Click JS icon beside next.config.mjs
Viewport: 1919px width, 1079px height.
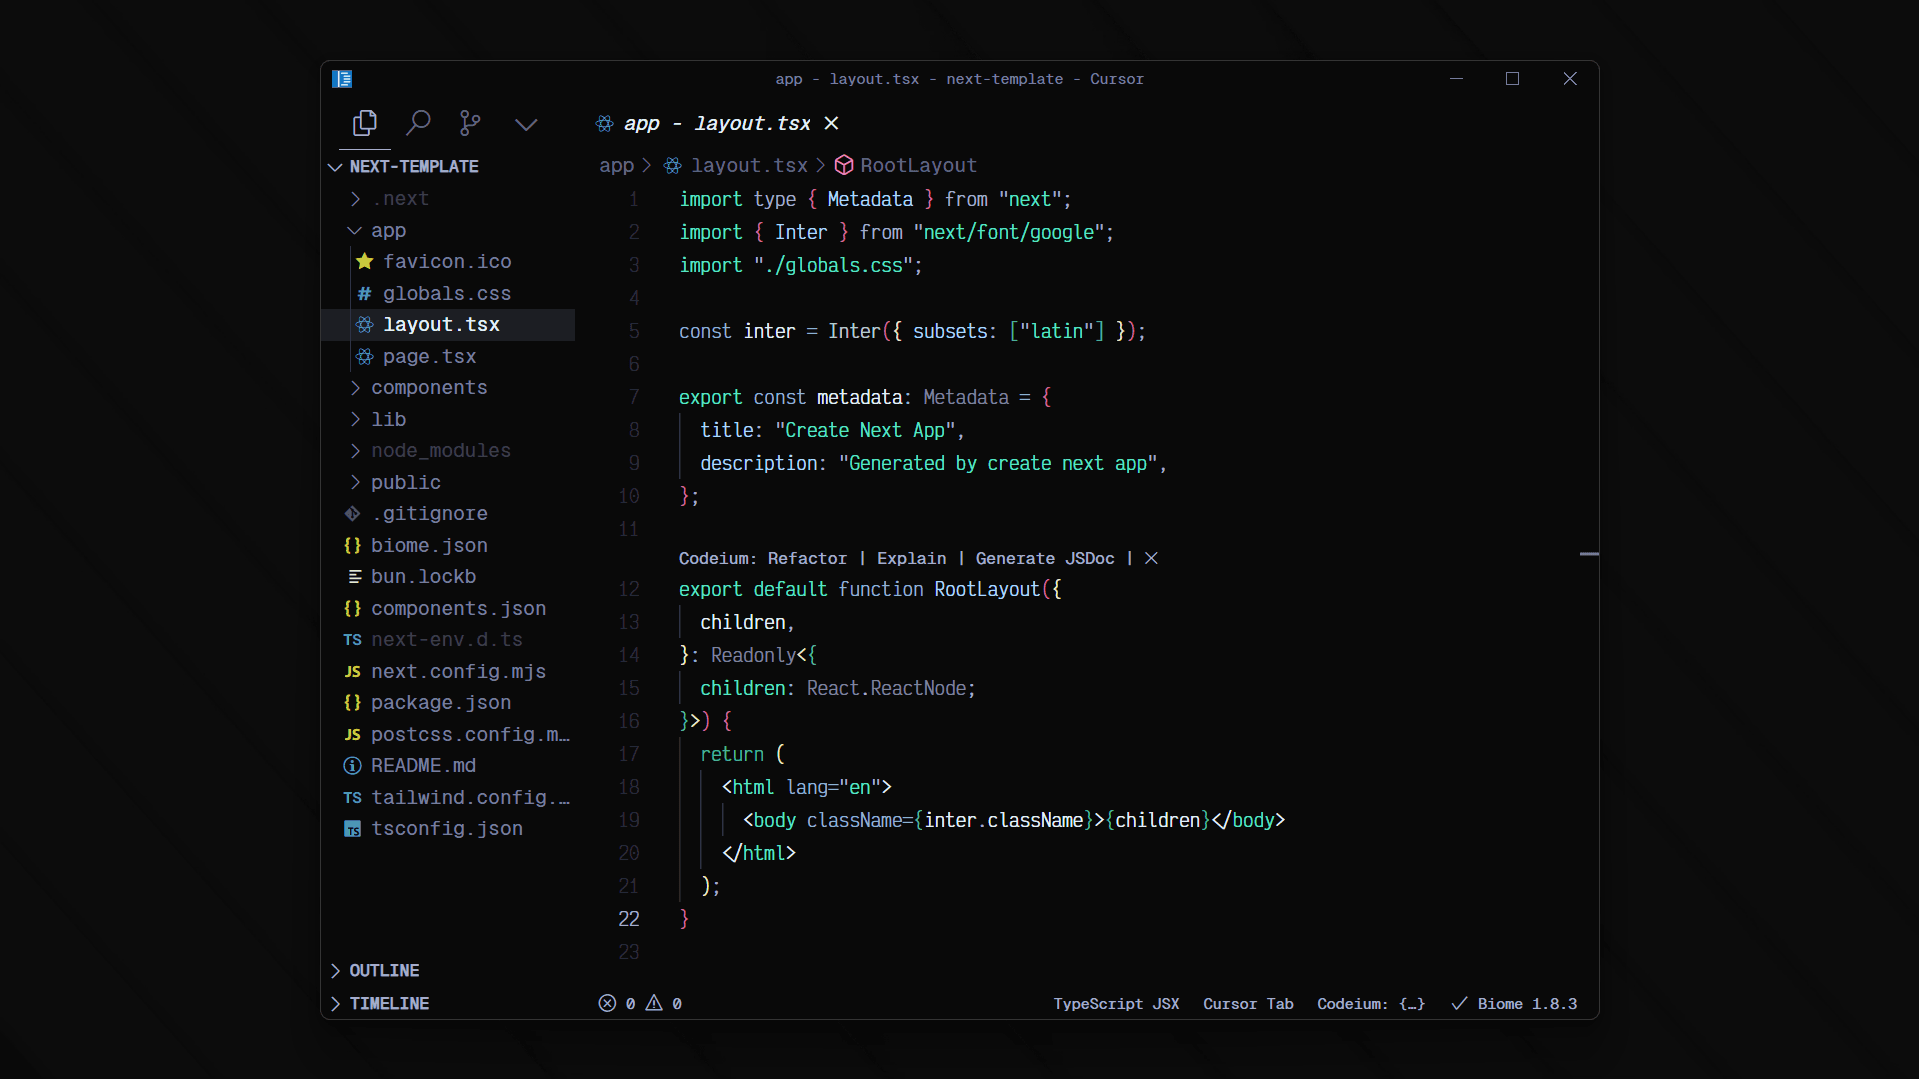click(352, 672)
